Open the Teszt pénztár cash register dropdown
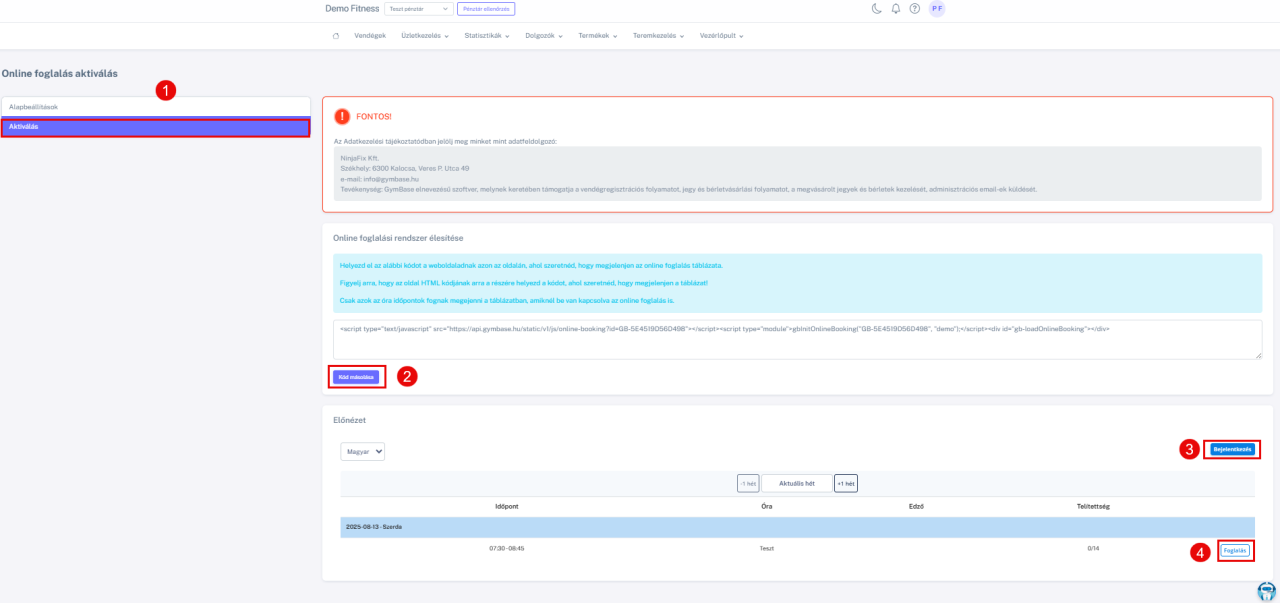 [418, 9]
